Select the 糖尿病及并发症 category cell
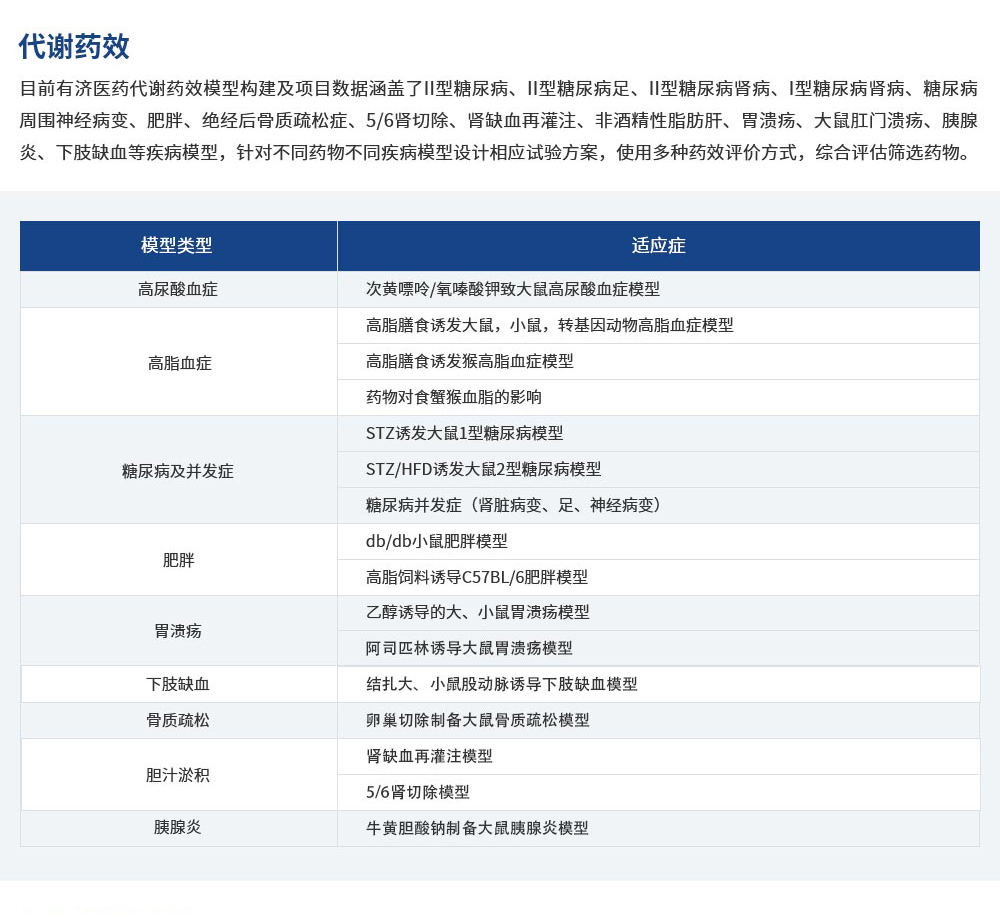1000x920 pixels. pyautogui.click(x=178, y=470)
